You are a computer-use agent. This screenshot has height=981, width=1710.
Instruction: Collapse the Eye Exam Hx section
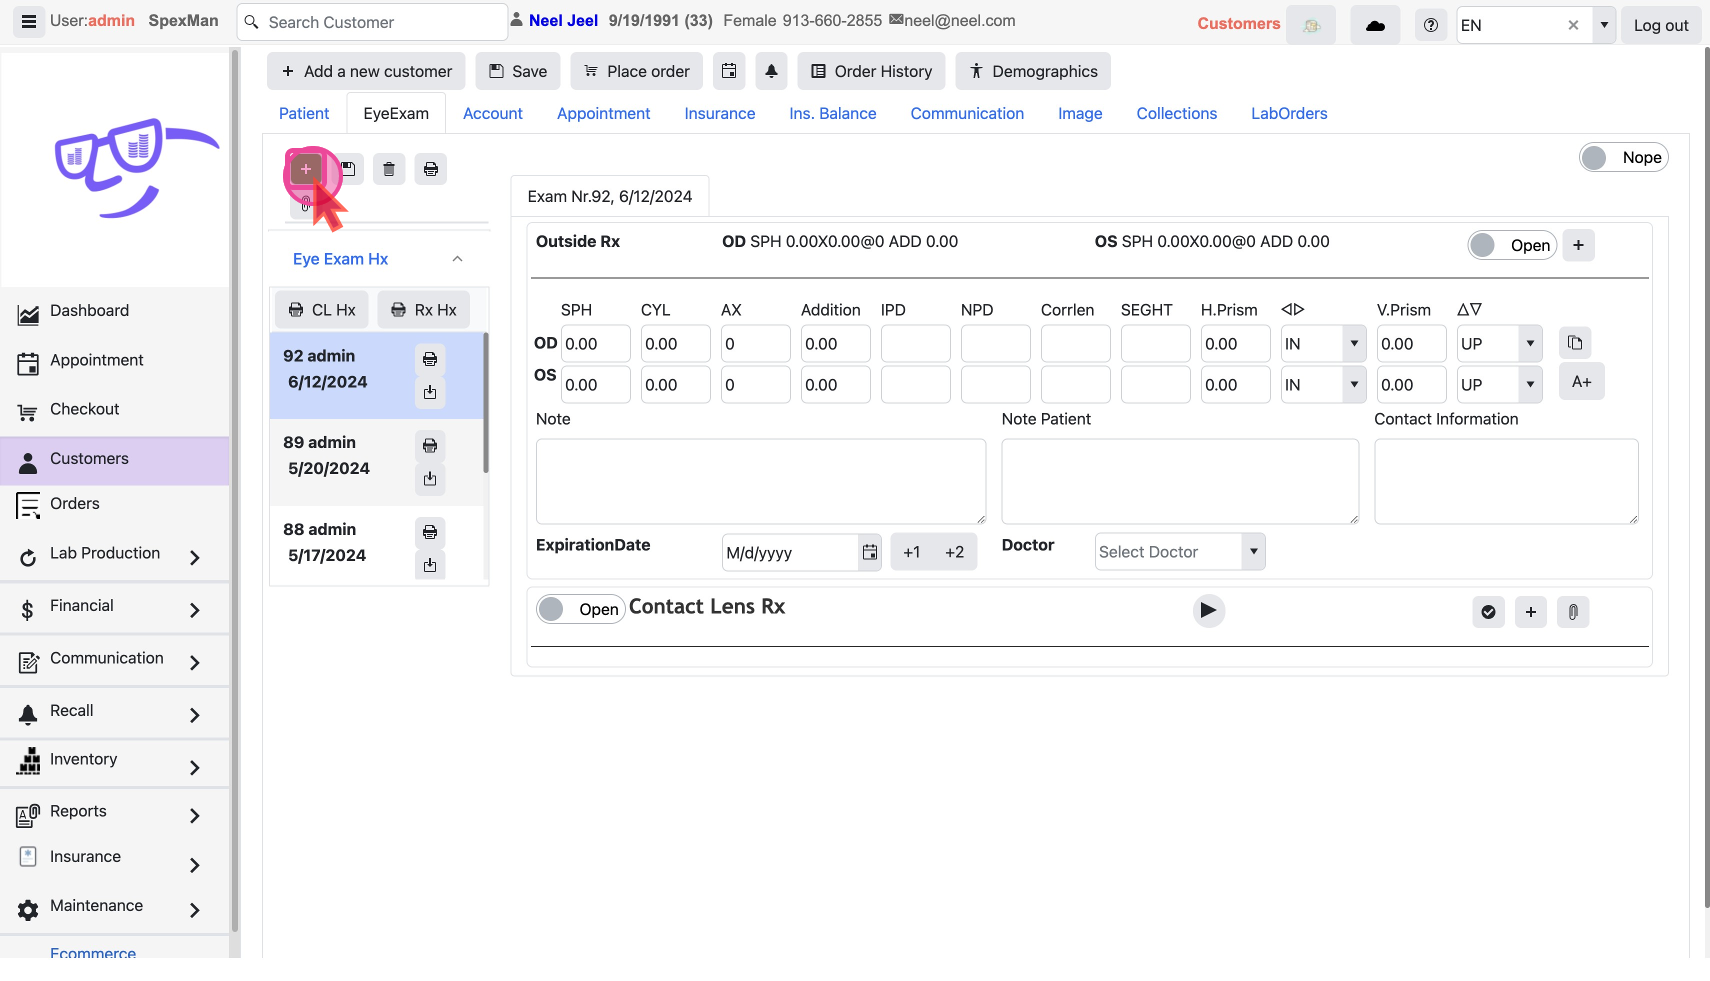tap(457, 259)
